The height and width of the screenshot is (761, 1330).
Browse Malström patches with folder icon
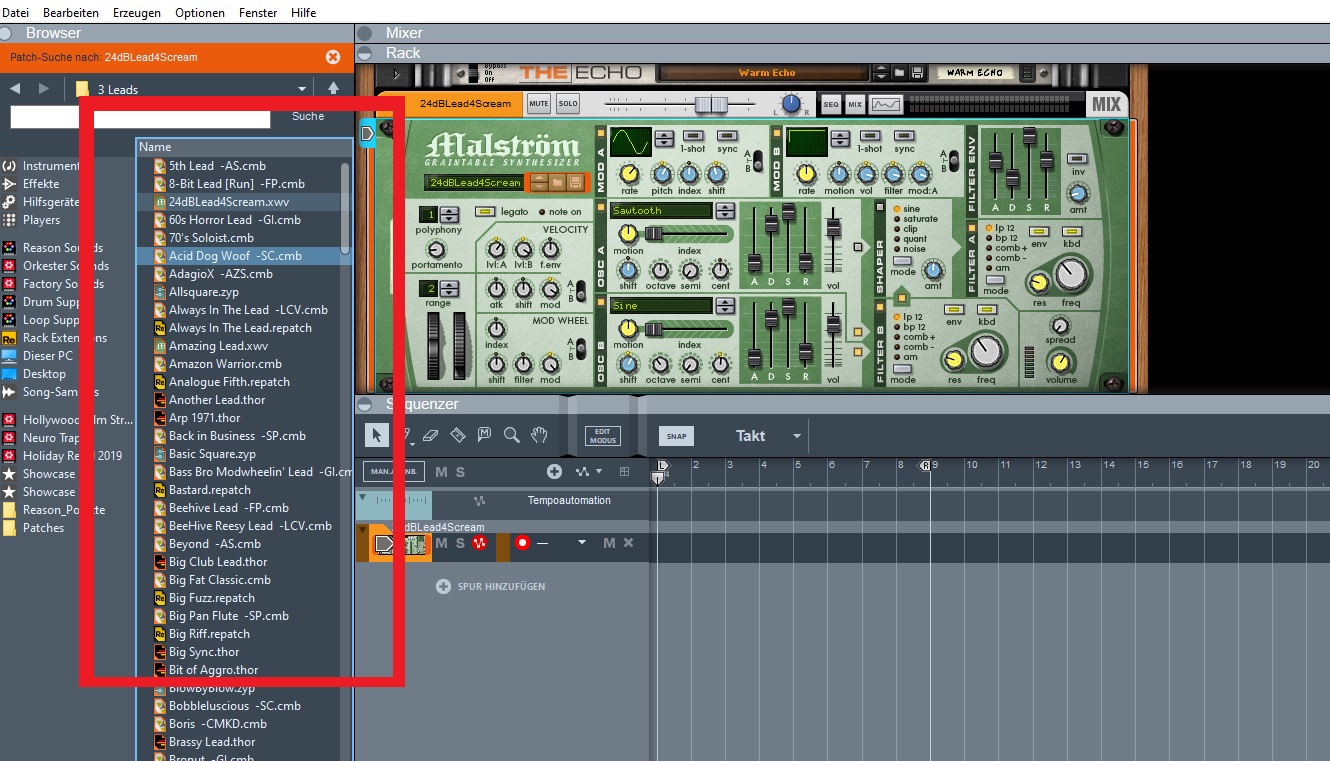tap(557, 182)
